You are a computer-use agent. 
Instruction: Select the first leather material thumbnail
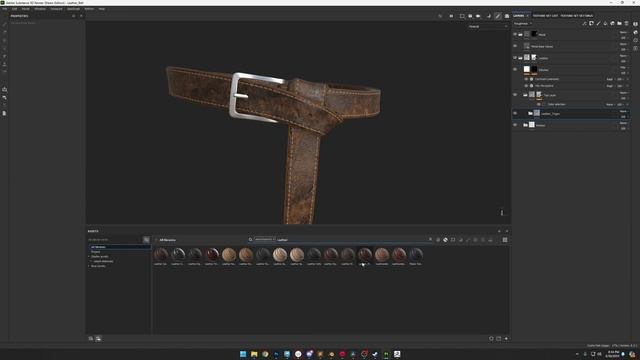pyautogui.click(x=161, y=255)
